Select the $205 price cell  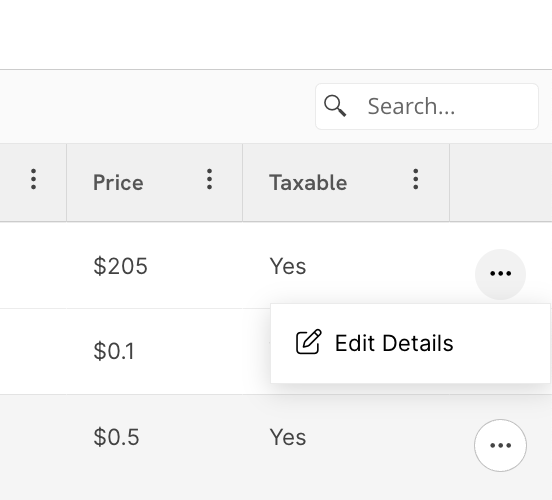coord(120,266)
